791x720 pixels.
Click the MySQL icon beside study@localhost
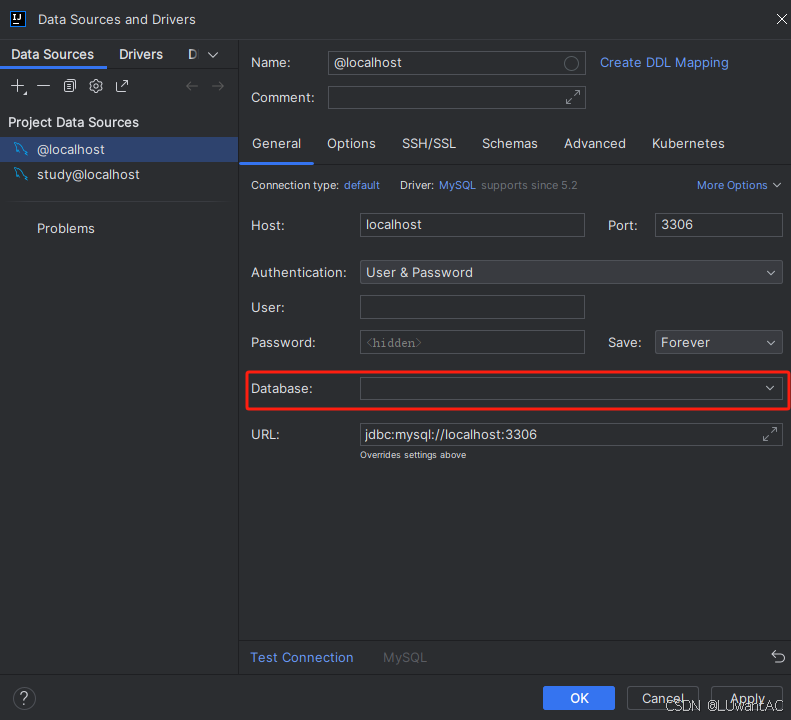pos(21,174)
